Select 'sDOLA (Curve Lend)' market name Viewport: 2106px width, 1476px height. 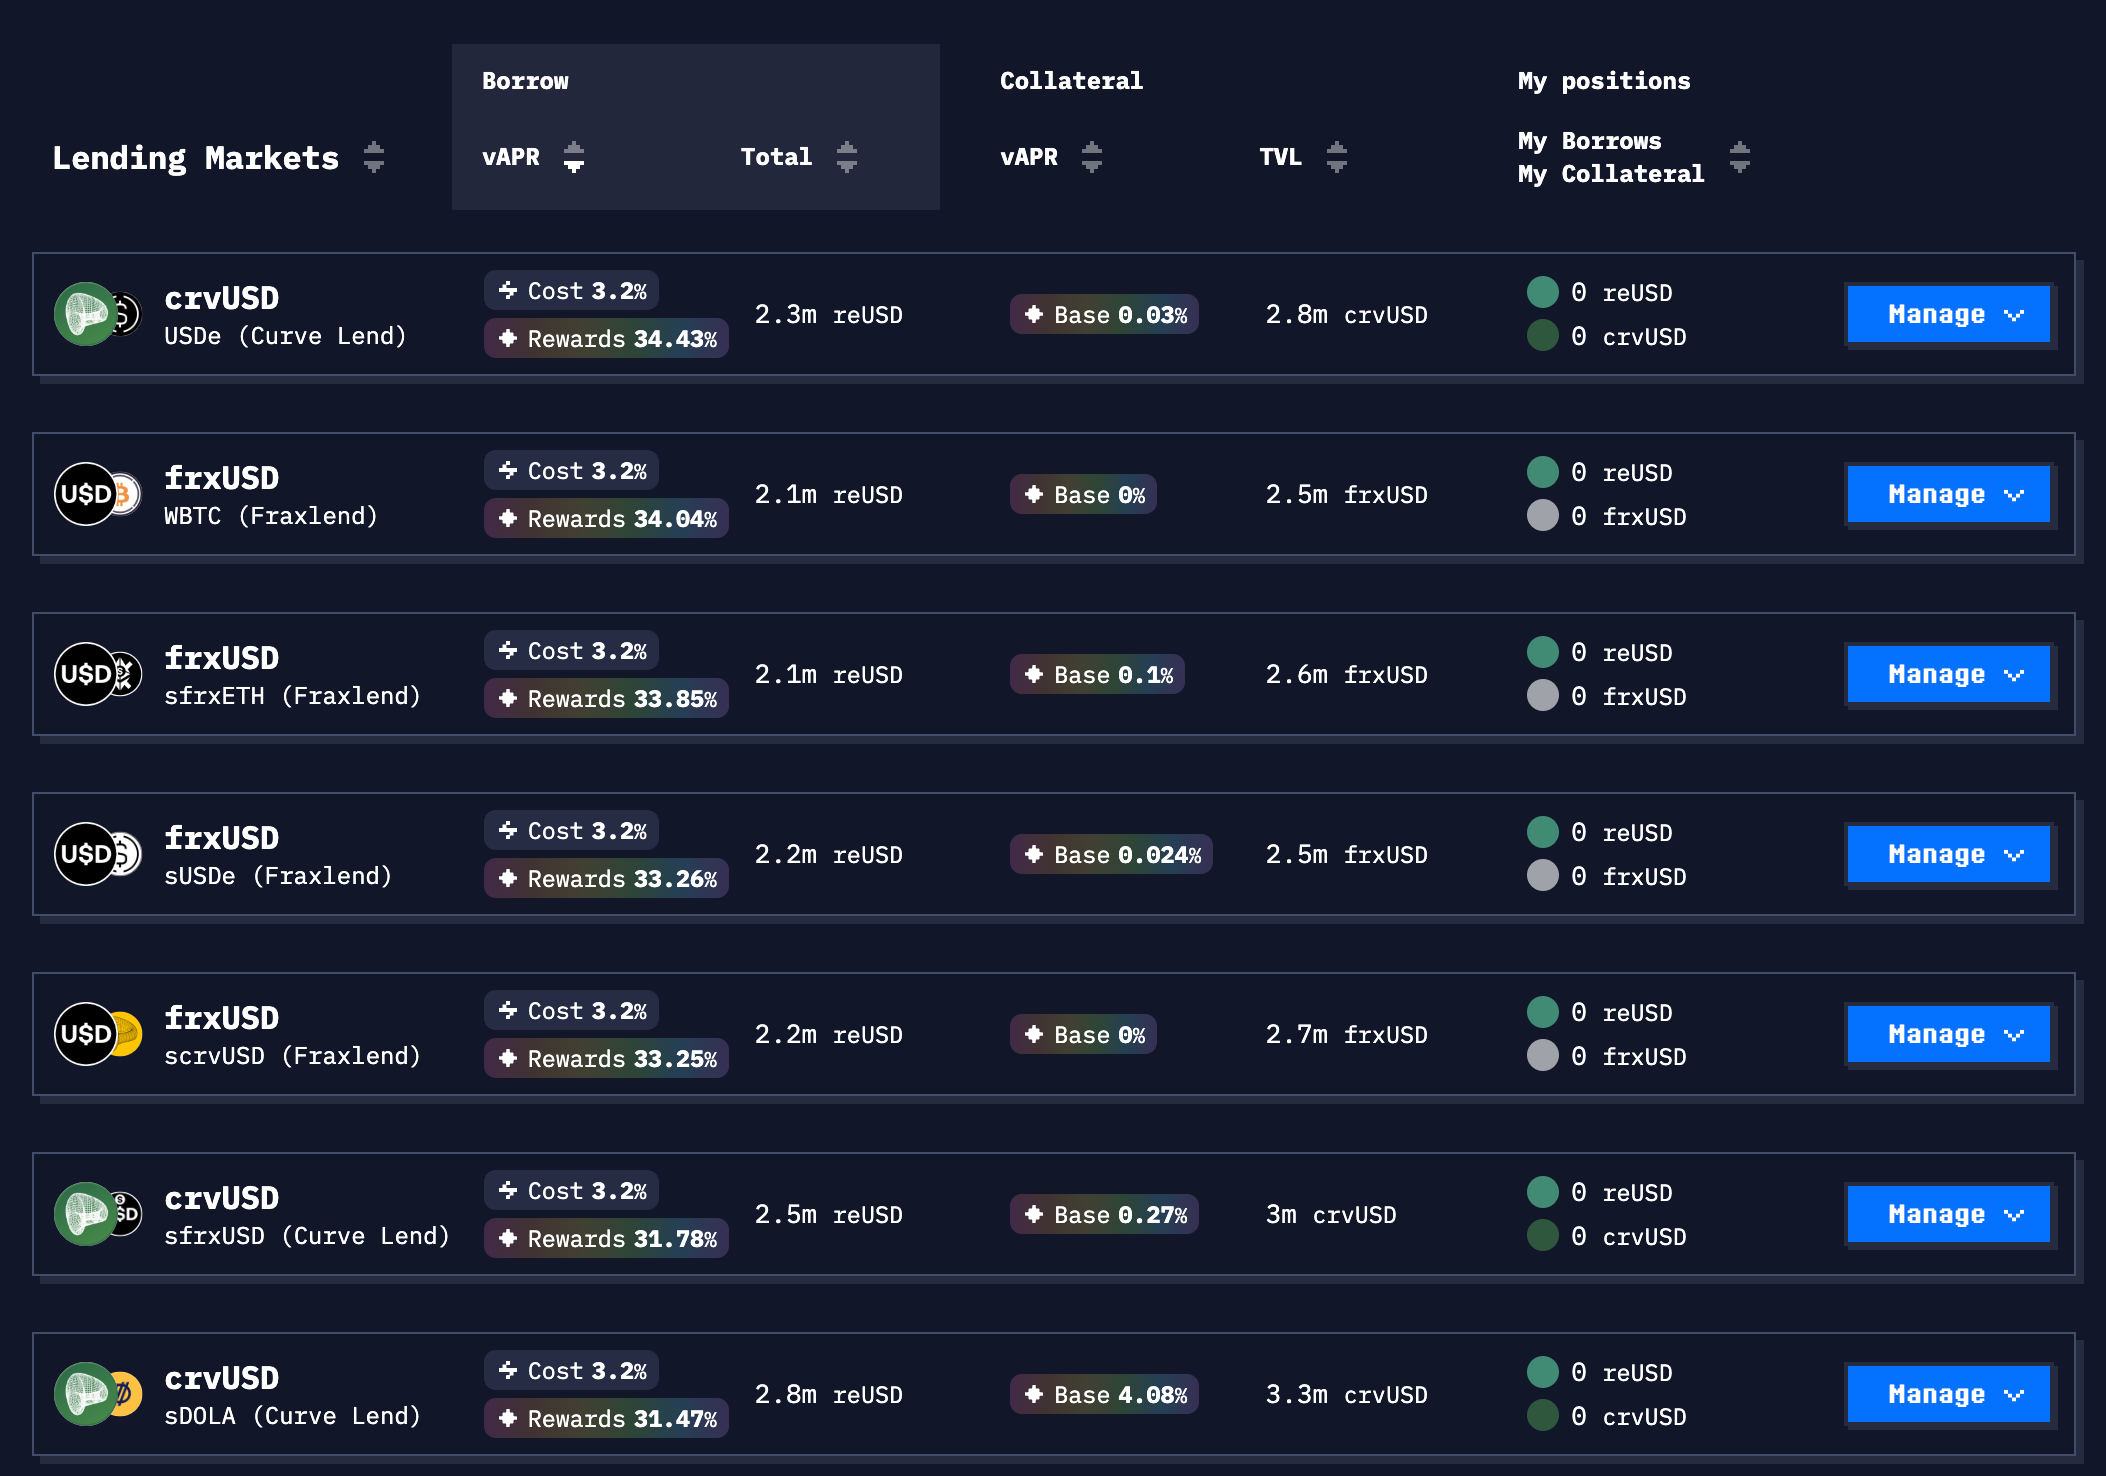pyautogui.click(x=292, y=1416)
